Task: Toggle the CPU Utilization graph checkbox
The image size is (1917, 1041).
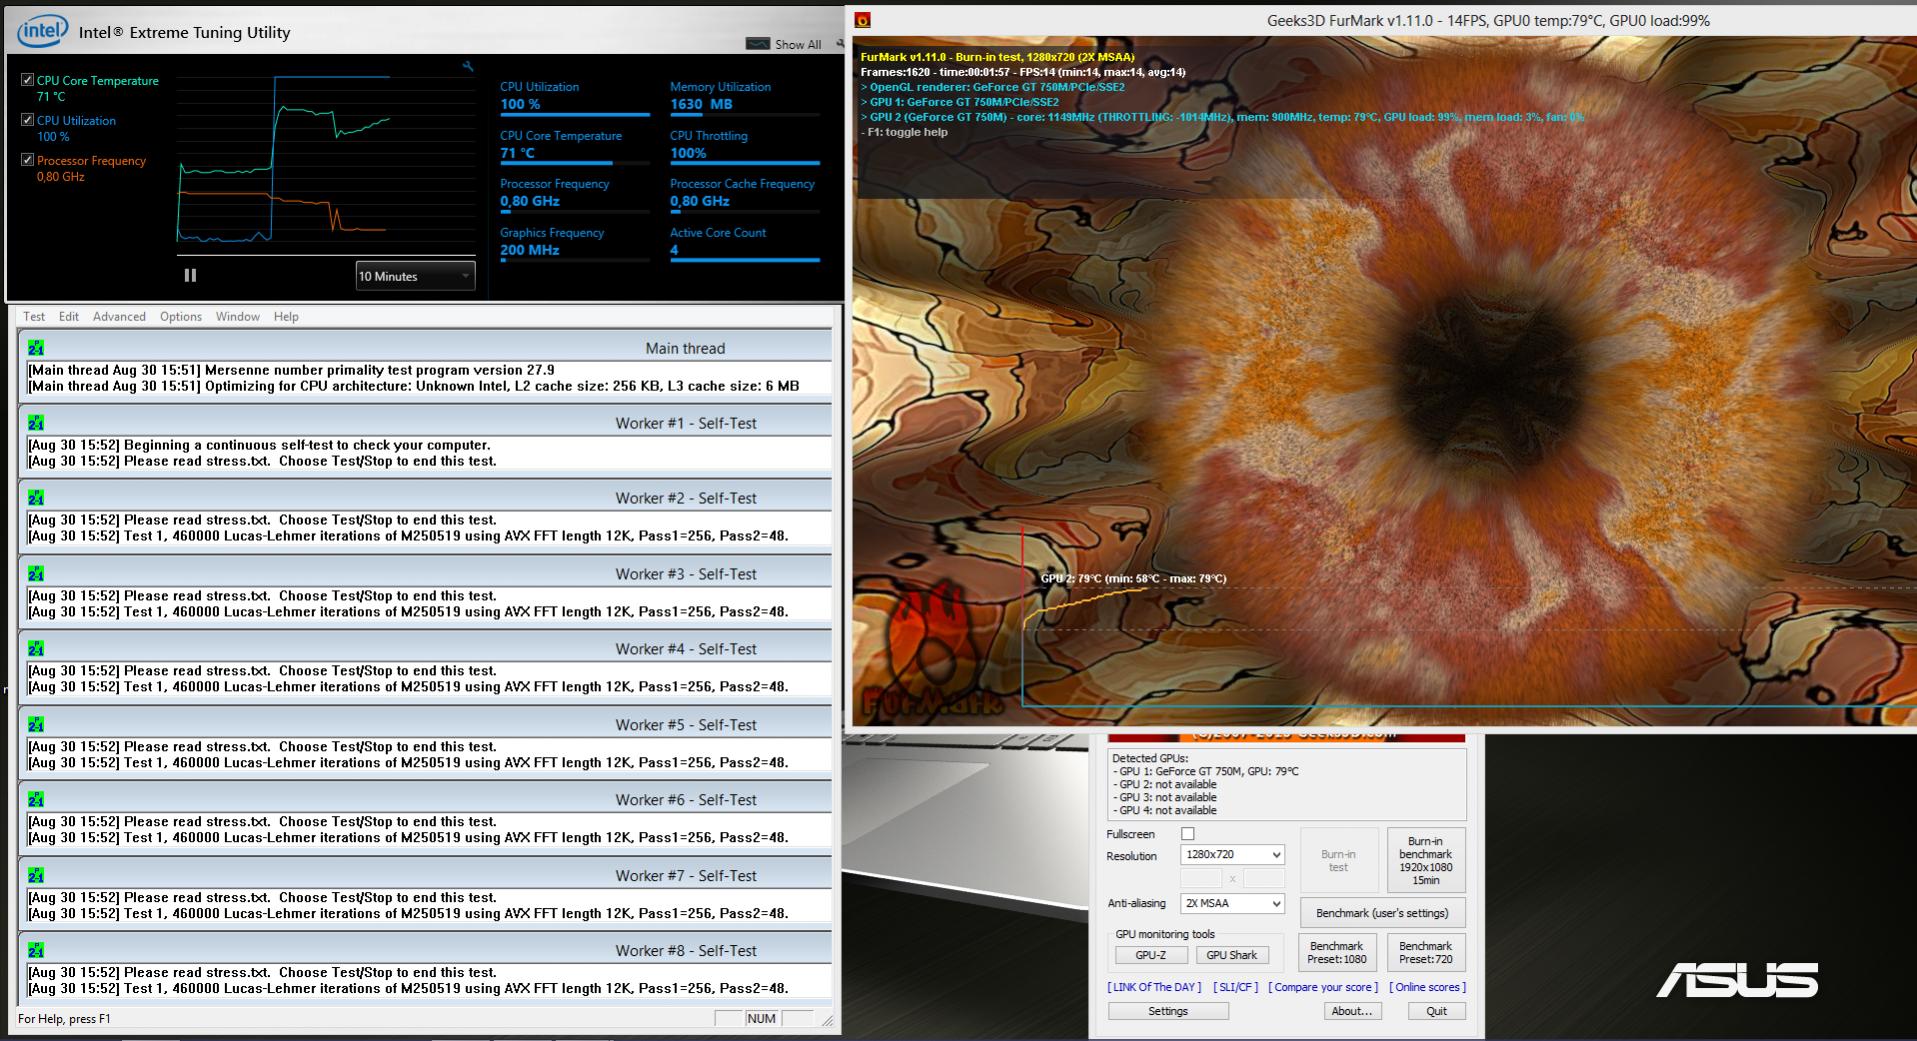Action: (28, 120)
